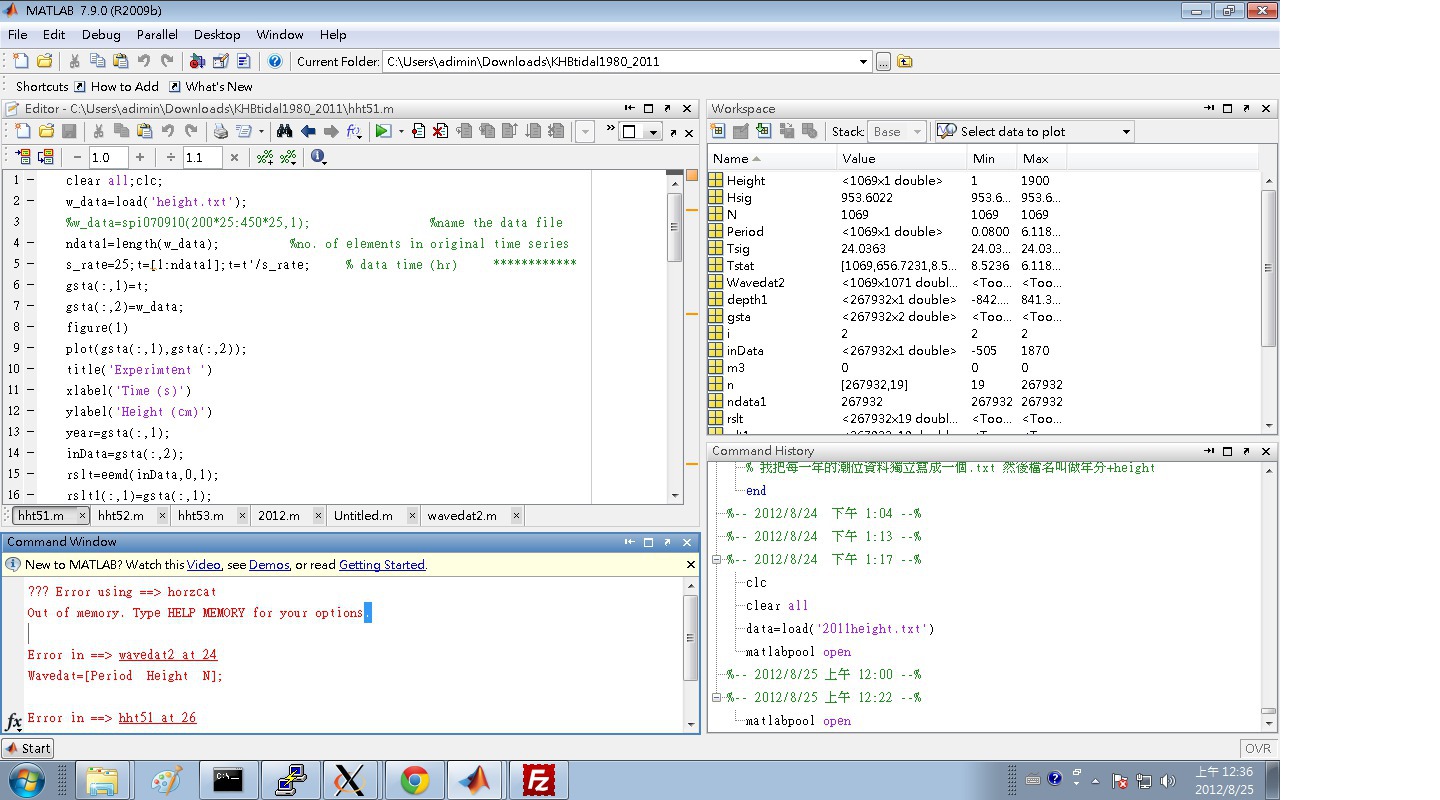Click the blue Help question mark icon

click(275, 61)
